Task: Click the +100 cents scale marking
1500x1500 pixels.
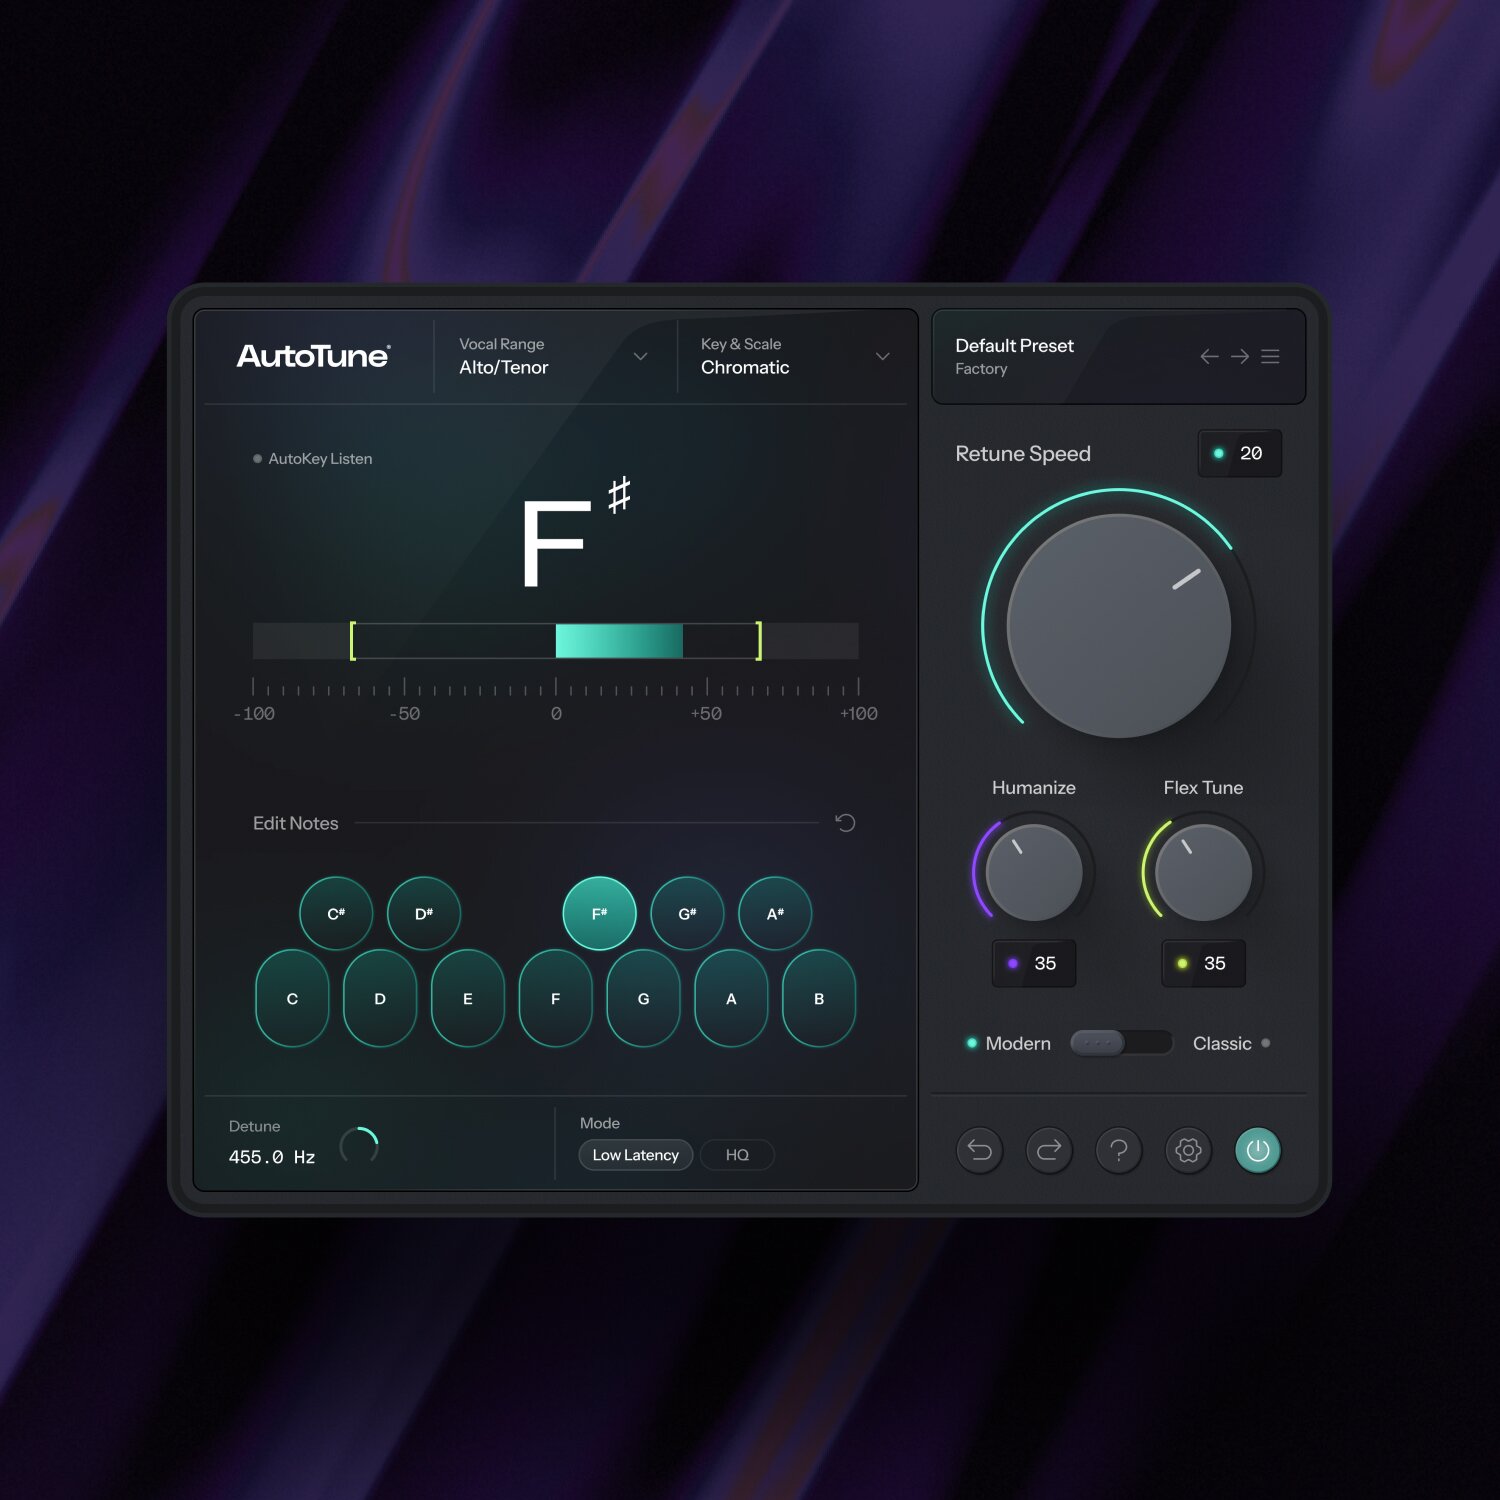Action: 859,714
